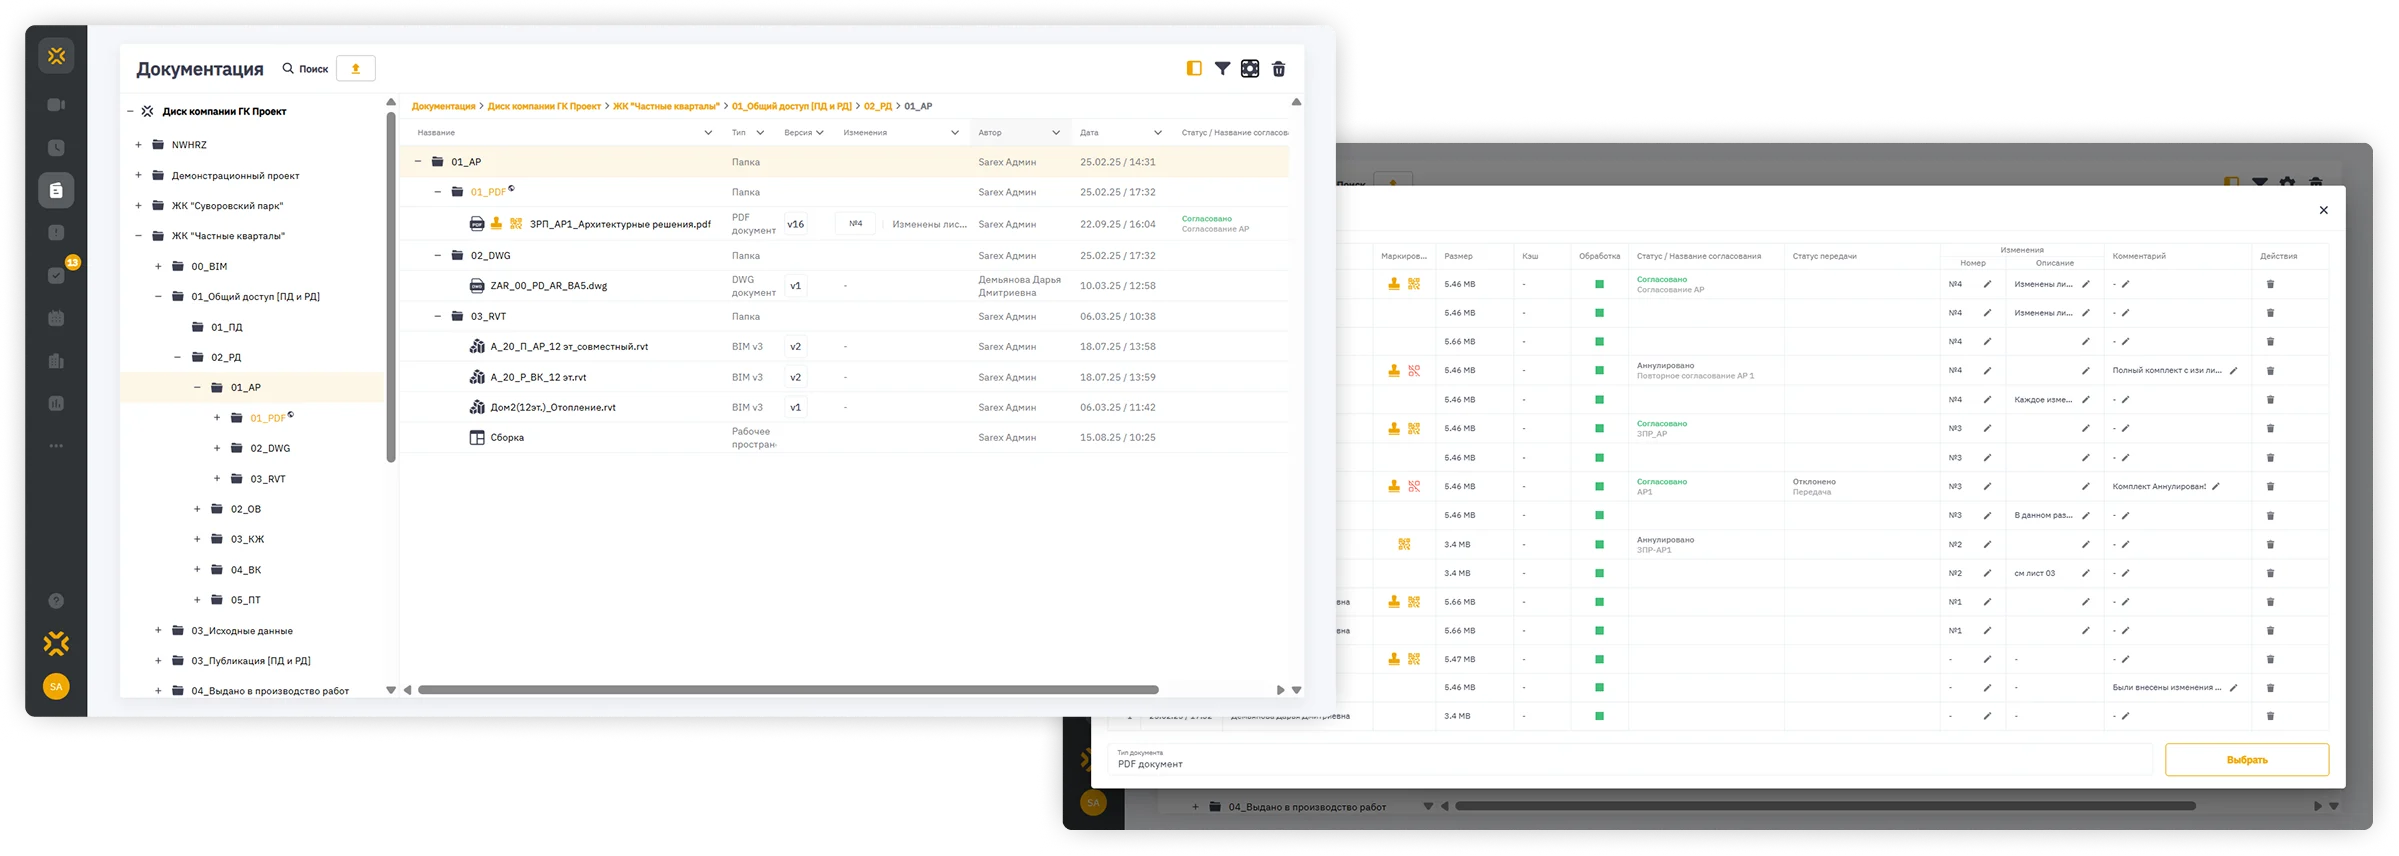Click the horizontal scrollbar under file table
The image size is (2399, 856).
(788, 690)
